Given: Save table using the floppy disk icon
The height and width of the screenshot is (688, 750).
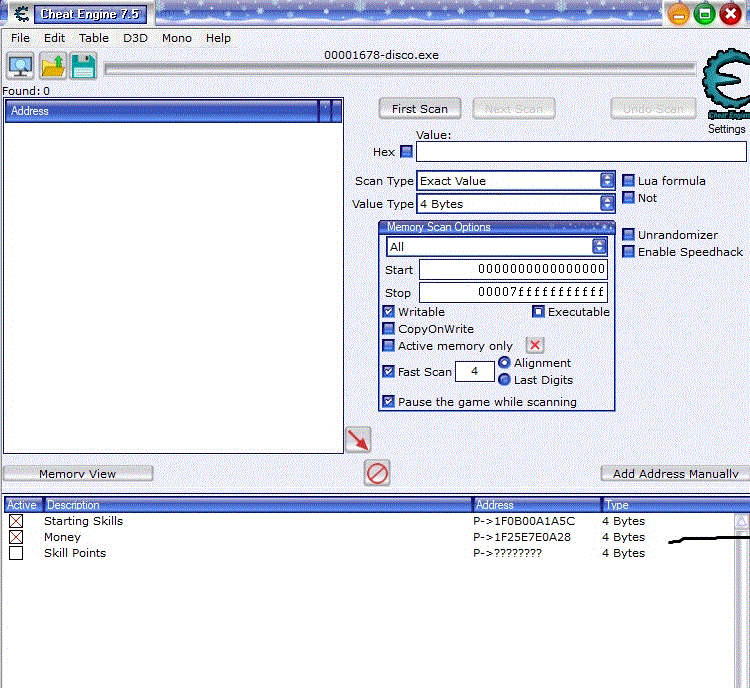Looking at the screenshot, I should tap(84, 66).
